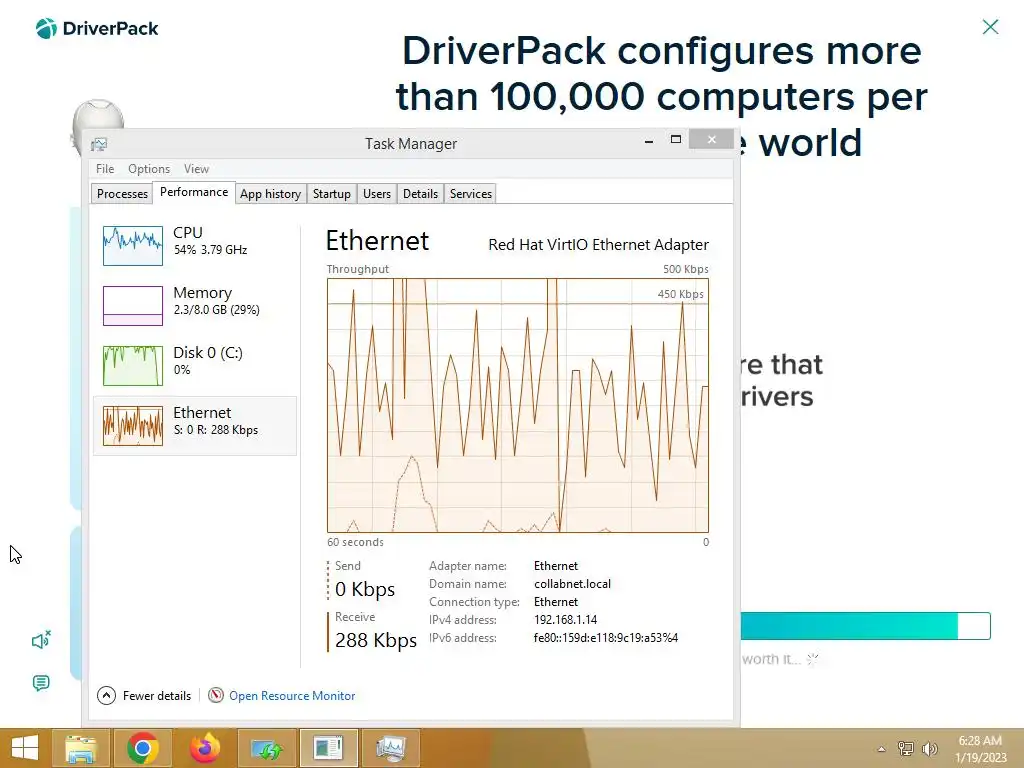Click the Fewer details label
This screenshot has width=1024, height=768.
157,696
